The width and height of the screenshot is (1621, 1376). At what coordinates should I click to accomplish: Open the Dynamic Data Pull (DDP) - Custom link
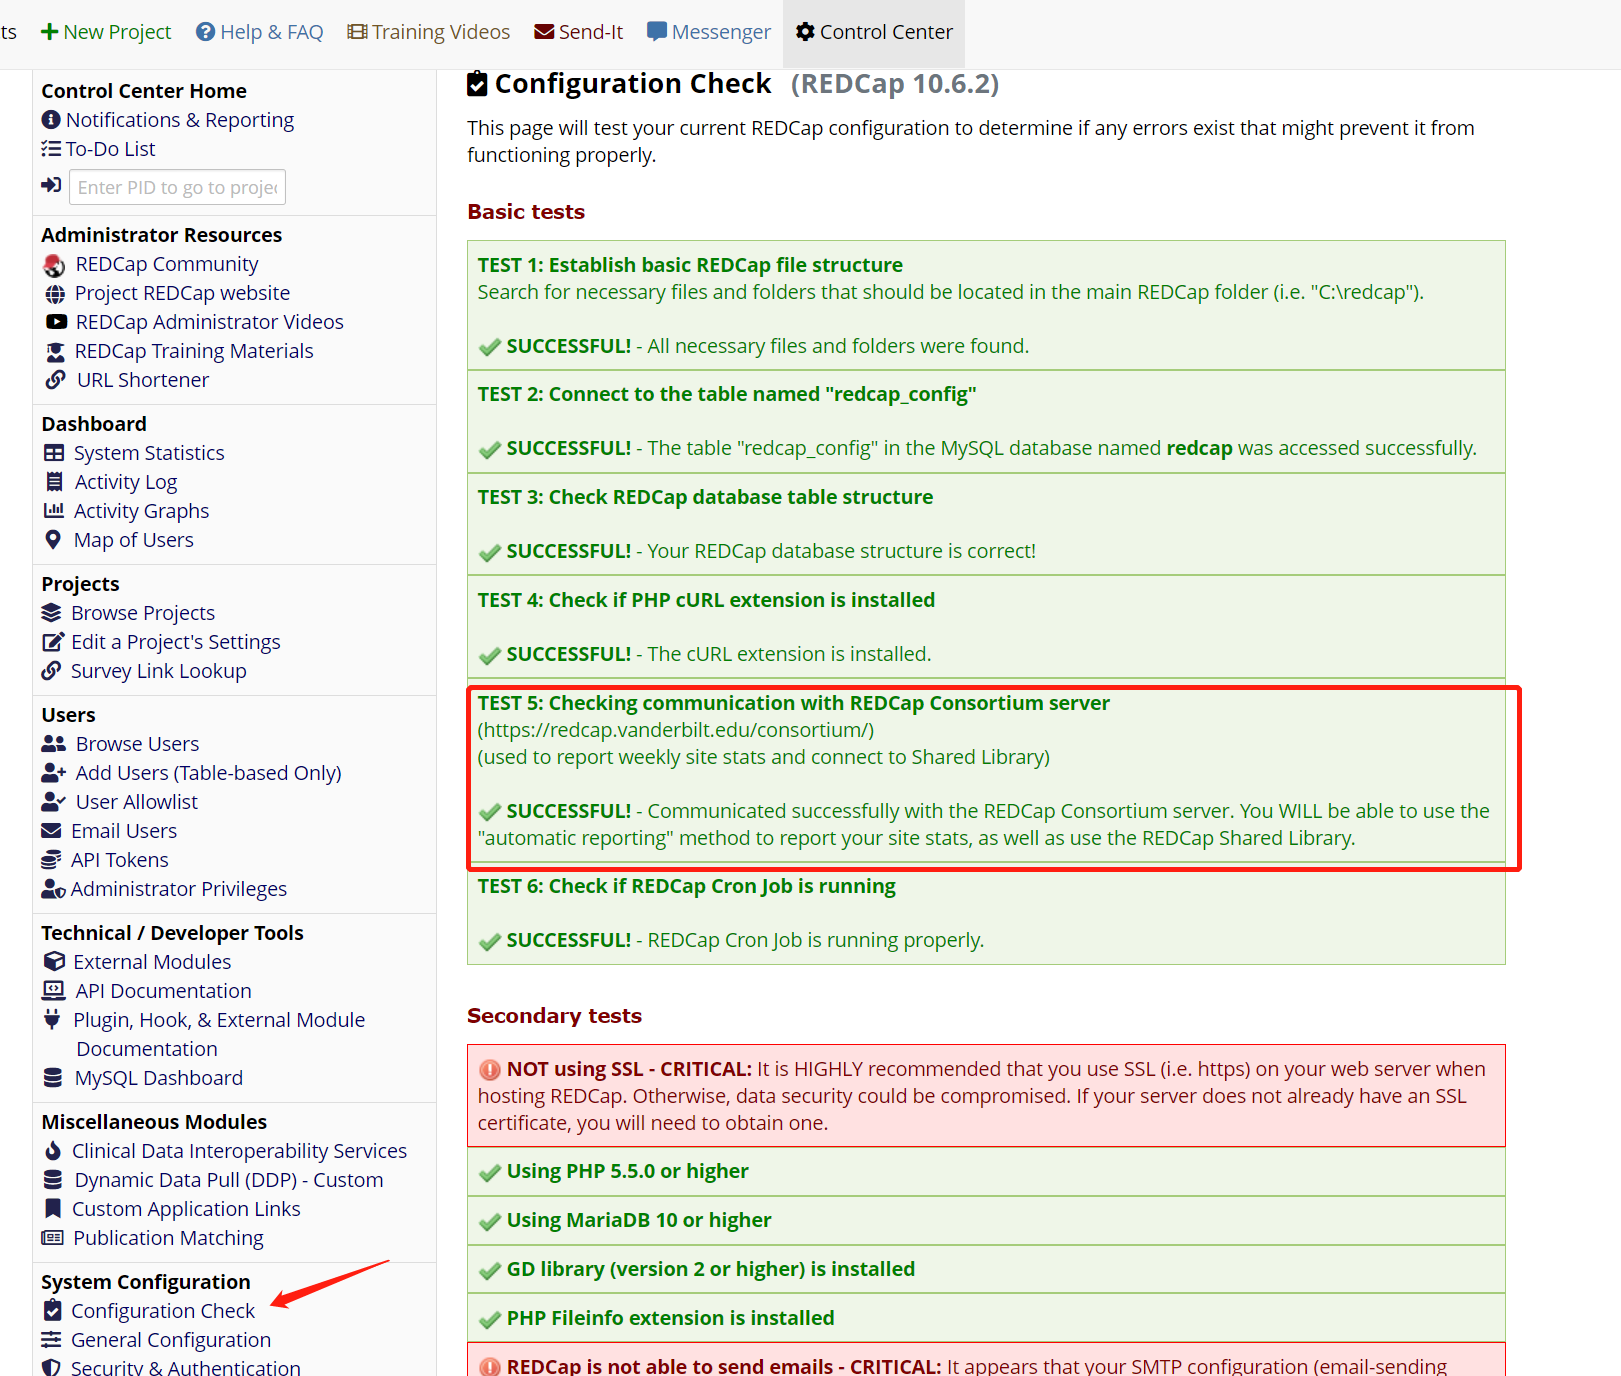point(229,1180)
